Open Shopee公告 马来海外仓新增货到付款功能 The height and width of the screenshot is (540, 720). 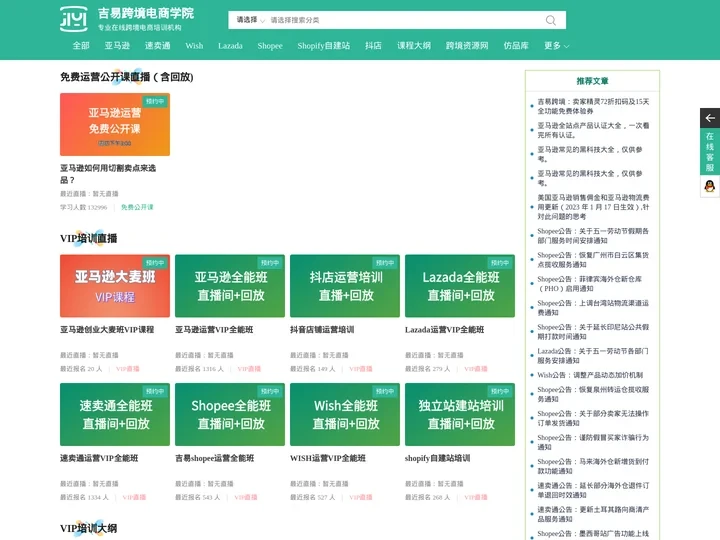click(593, 466)
